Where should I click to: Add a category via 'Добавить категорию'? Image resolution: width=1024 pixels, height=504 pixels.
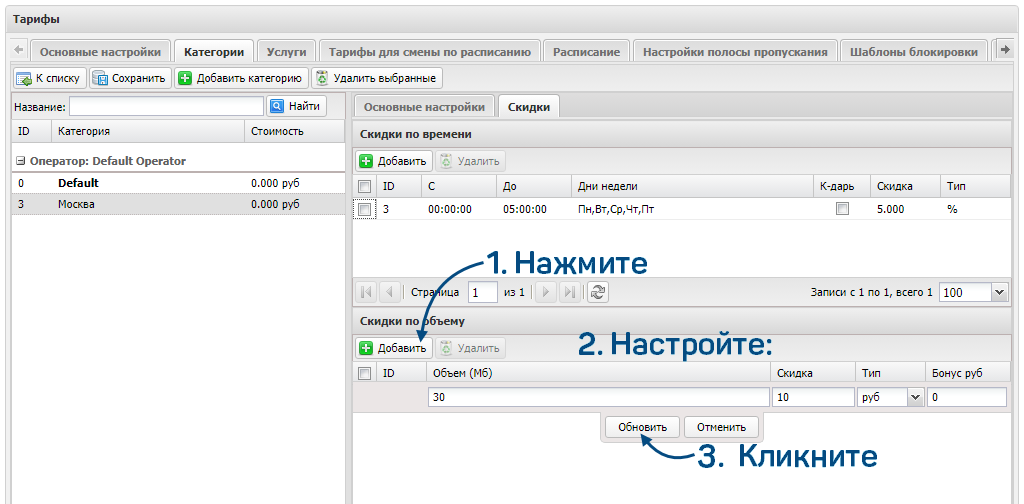[x=241, y=78]
